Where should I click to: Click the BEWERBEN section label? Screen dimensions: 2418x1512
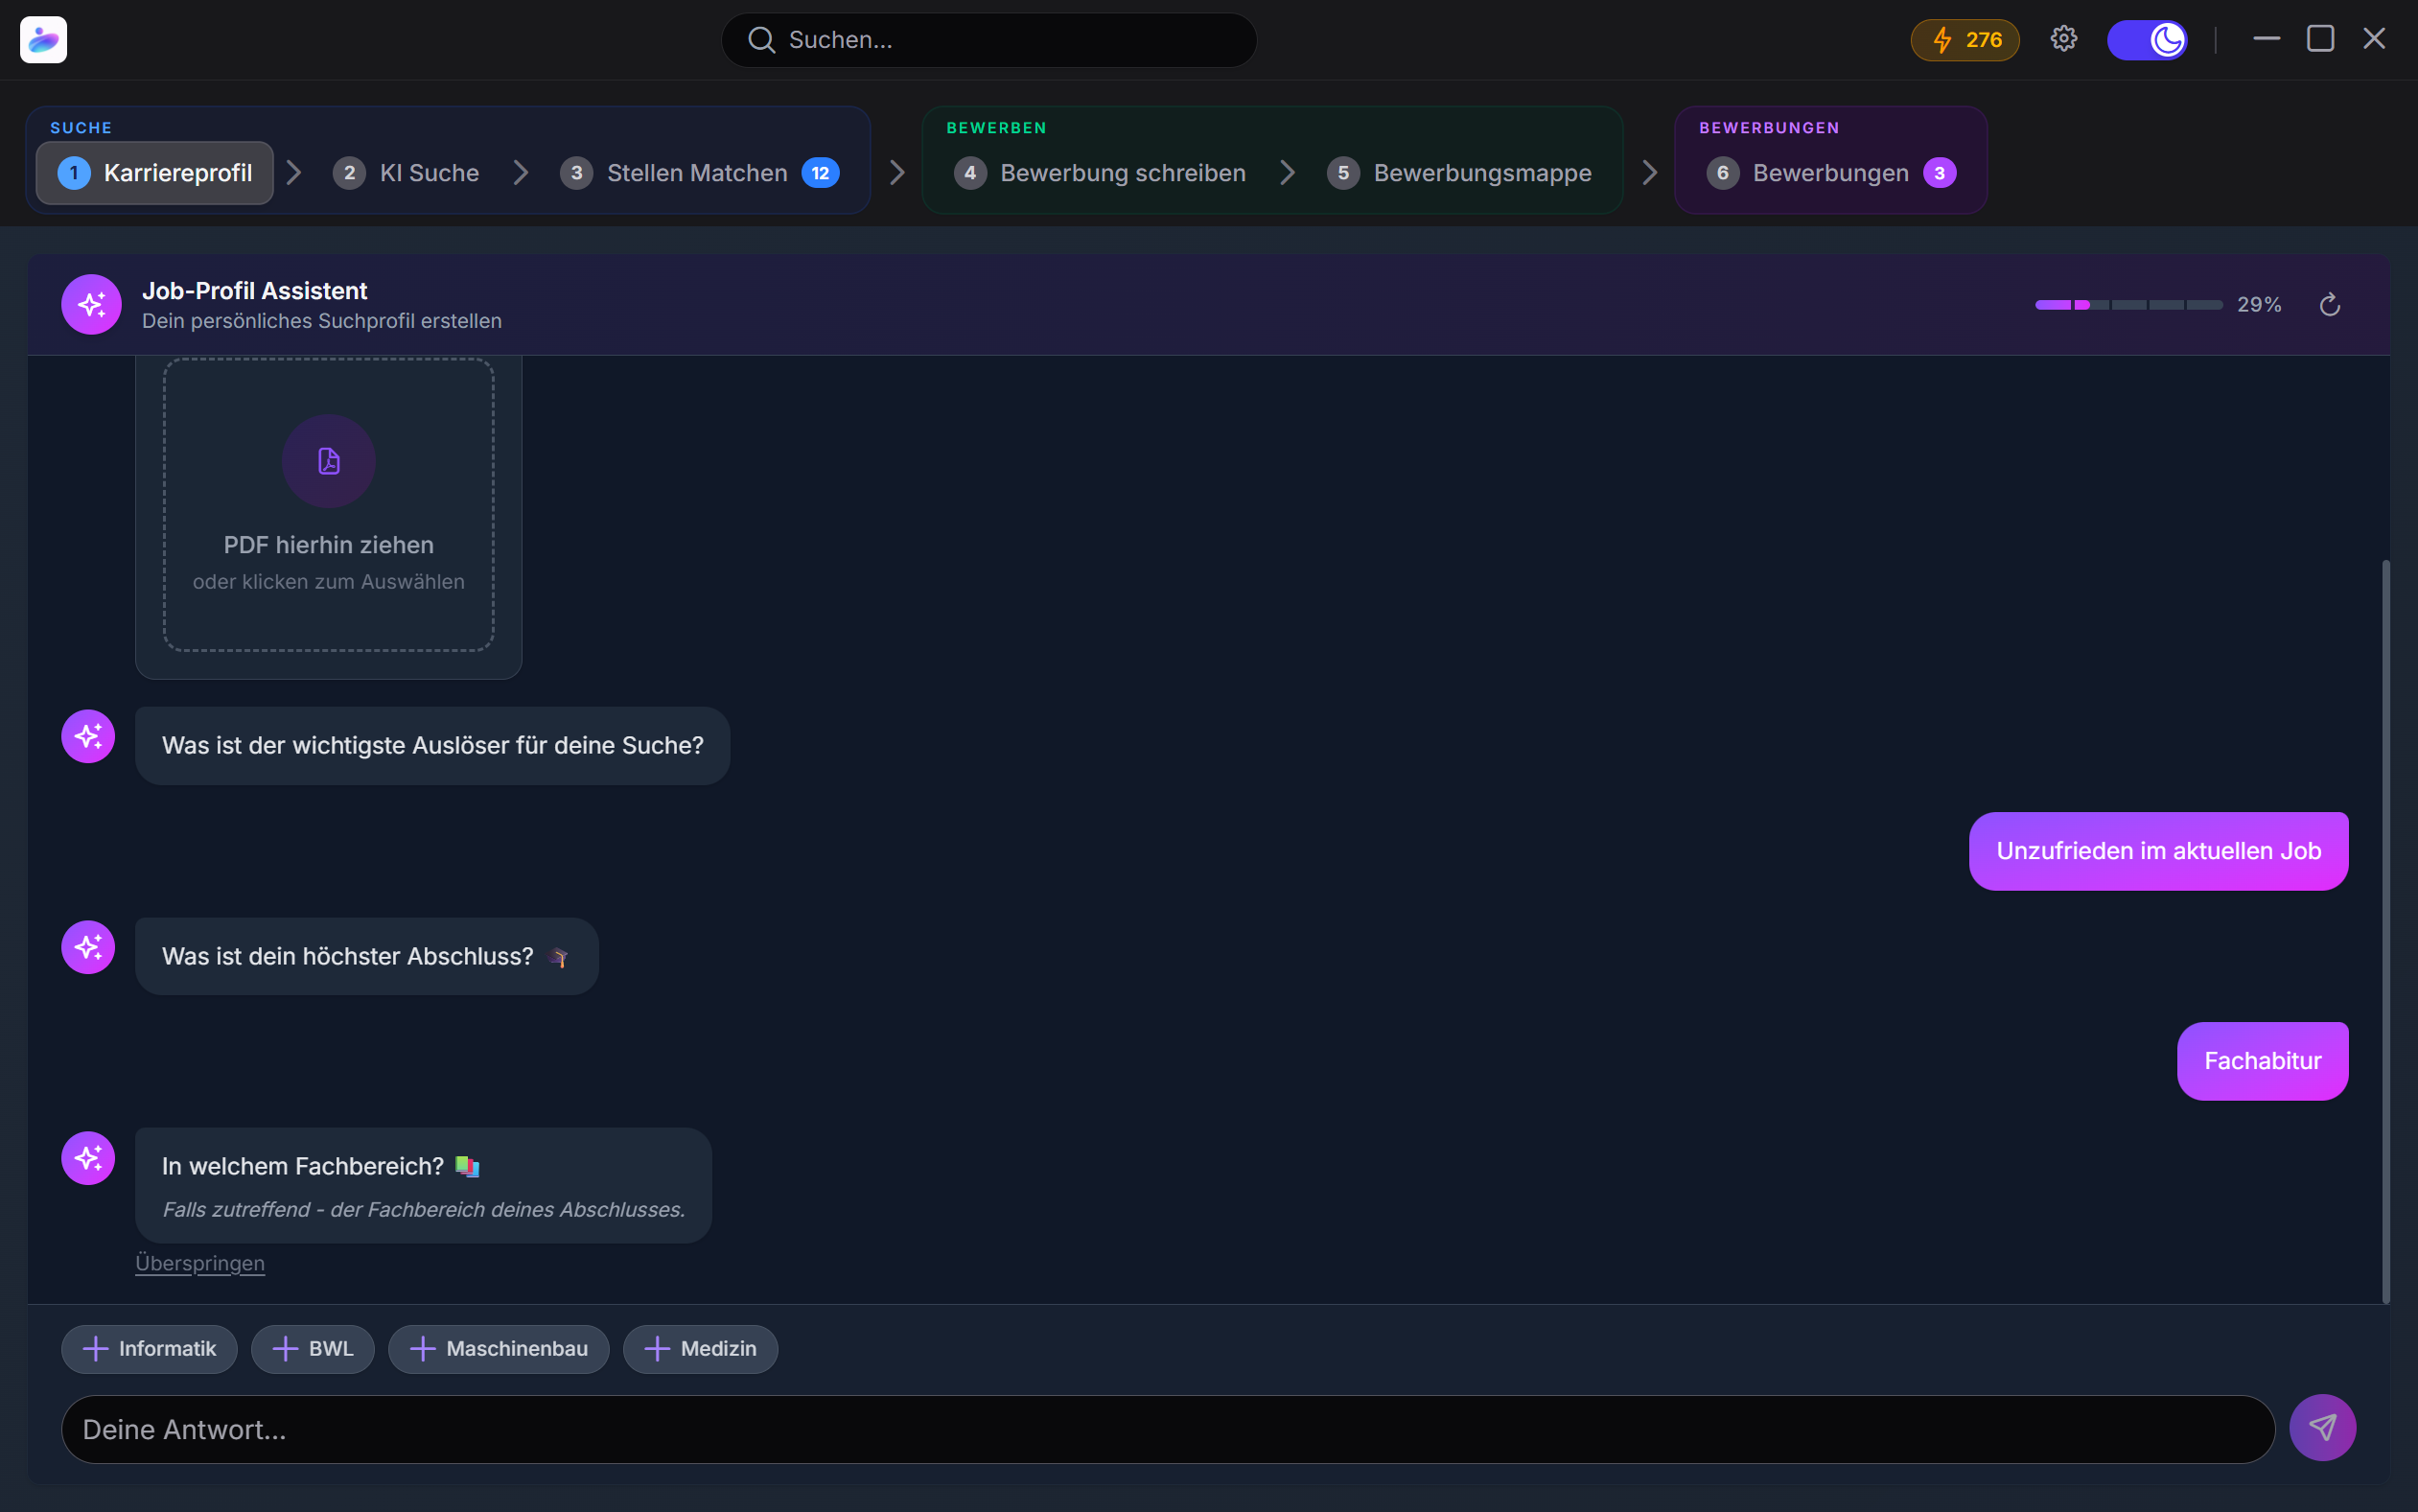pos(996,127)
